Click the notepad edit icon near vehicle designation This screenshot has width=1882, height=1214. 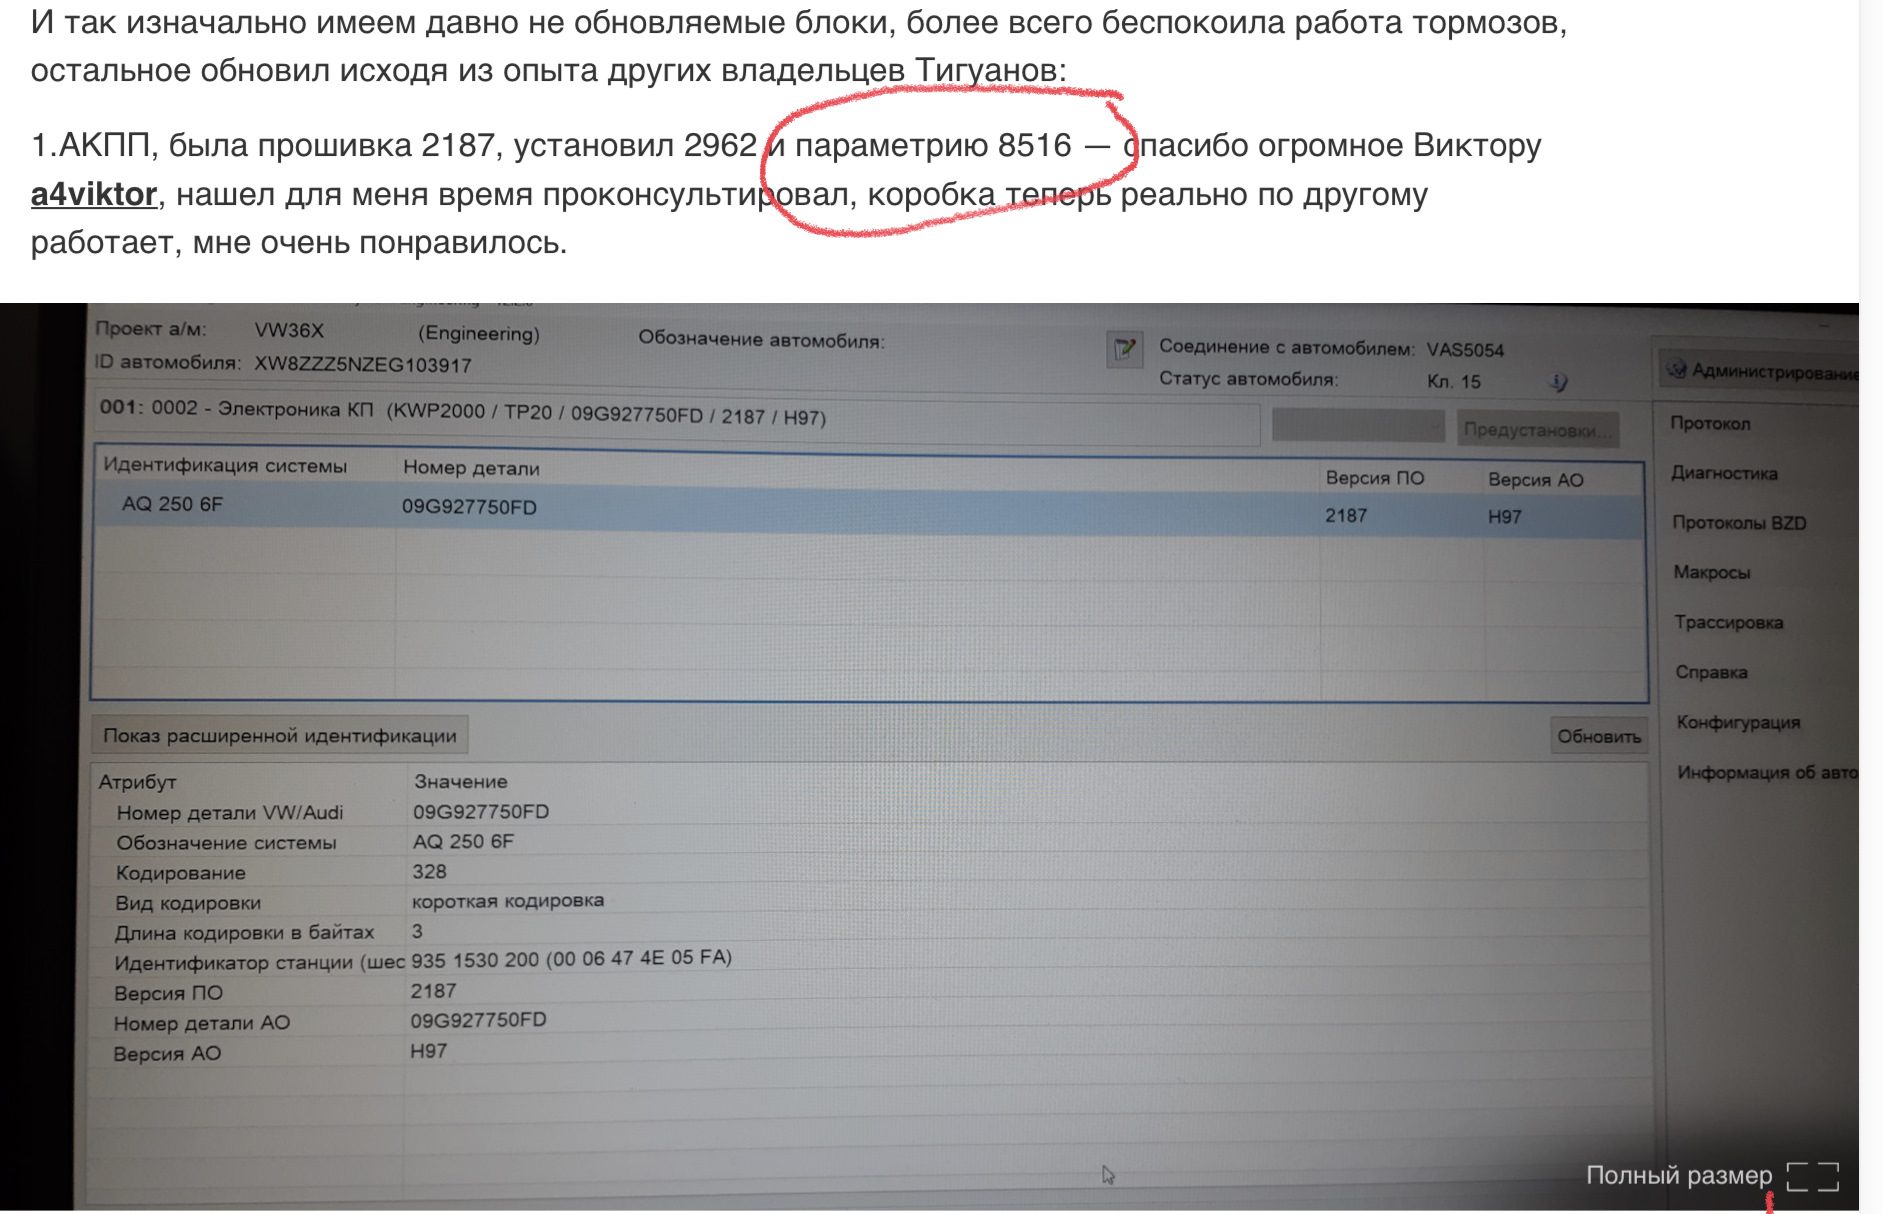(x=1125, y=349)
